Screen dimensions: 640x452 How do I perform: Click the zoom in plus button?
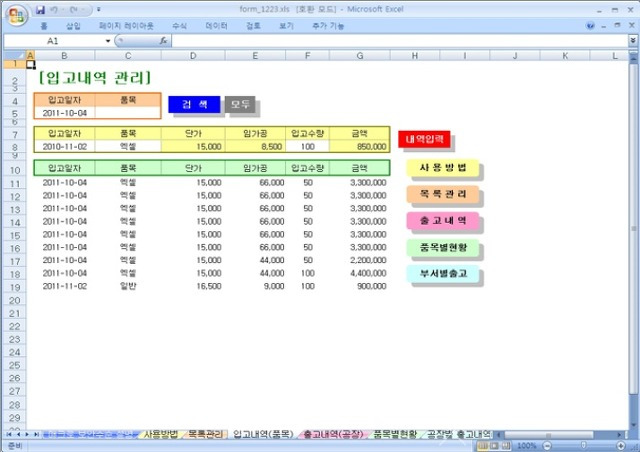[x=621, y=446]
